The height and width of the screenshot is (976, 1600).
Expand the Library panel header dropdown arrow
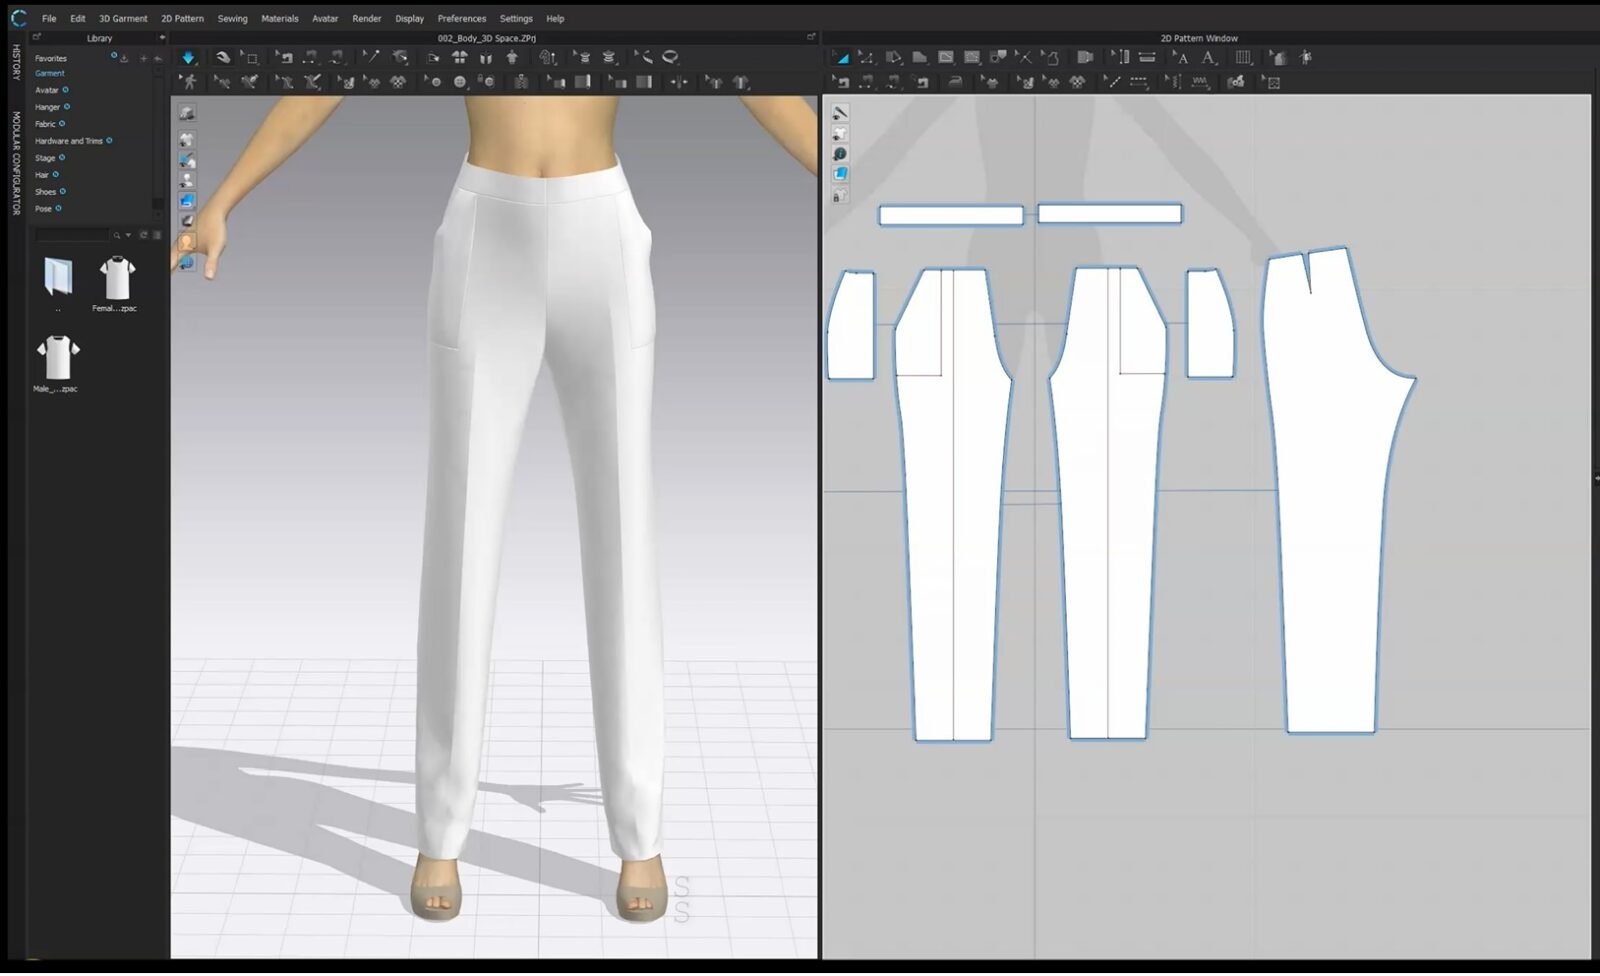tap(162, 38)
